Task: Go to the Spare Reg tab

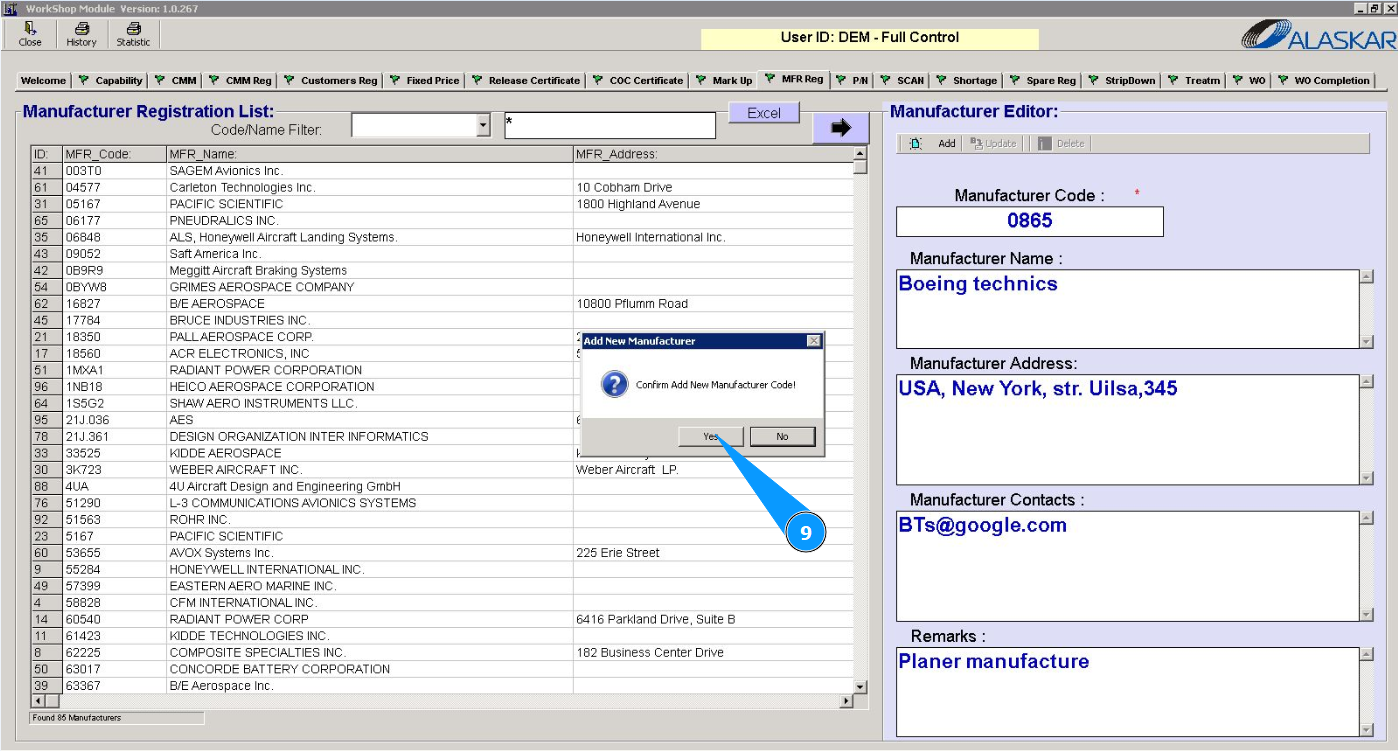Action: click(x=1043, y=81)
